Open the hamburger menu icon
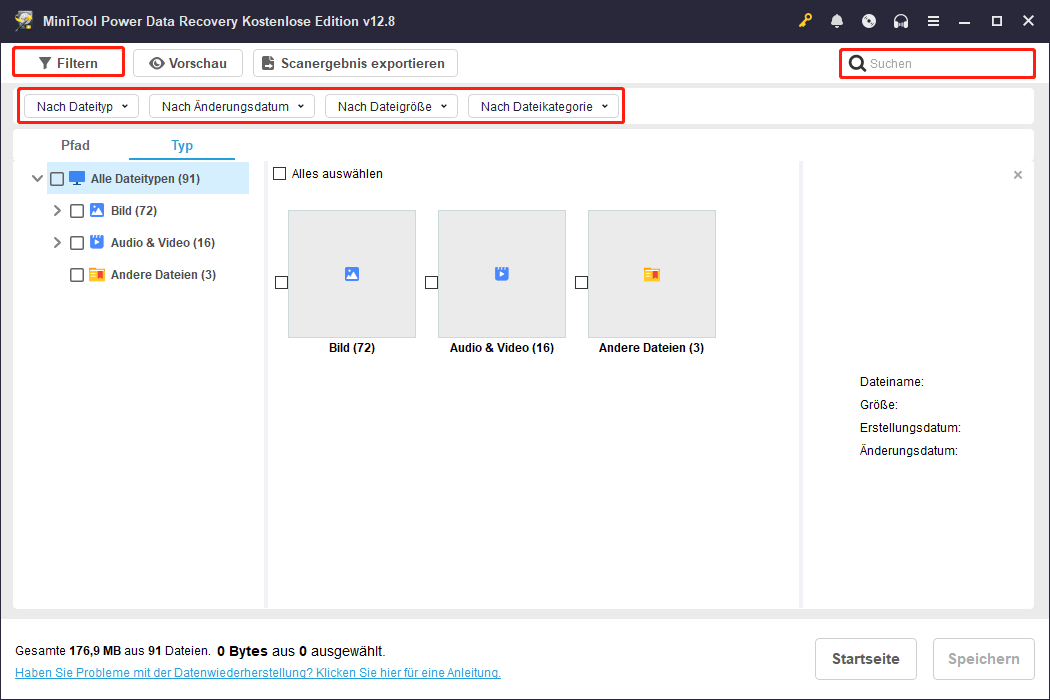The height and width of the screenshot is (700, 1050). pos(933,20)
